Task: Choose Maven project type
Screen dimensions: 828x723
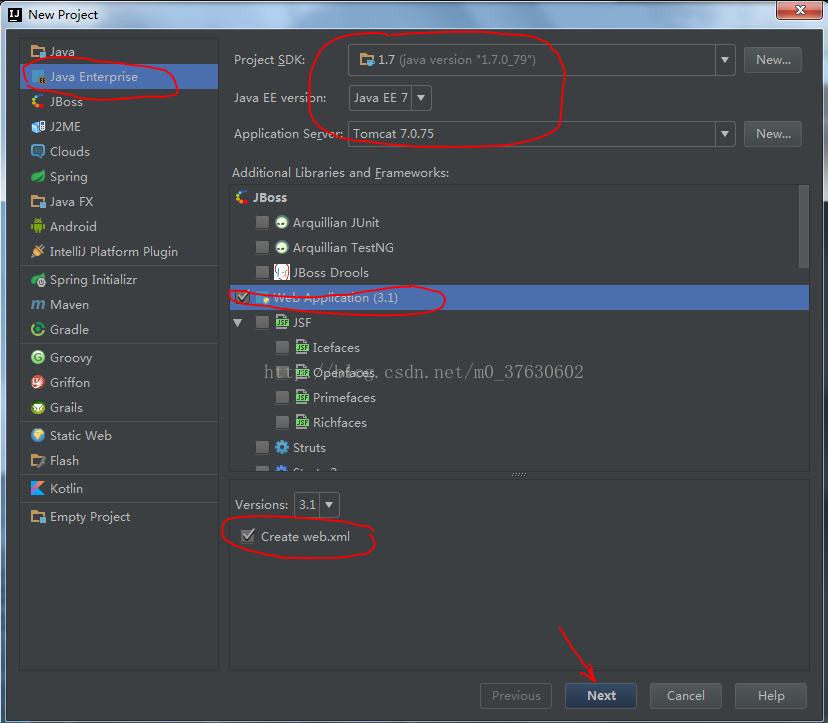Action: [x=119, y=305]
